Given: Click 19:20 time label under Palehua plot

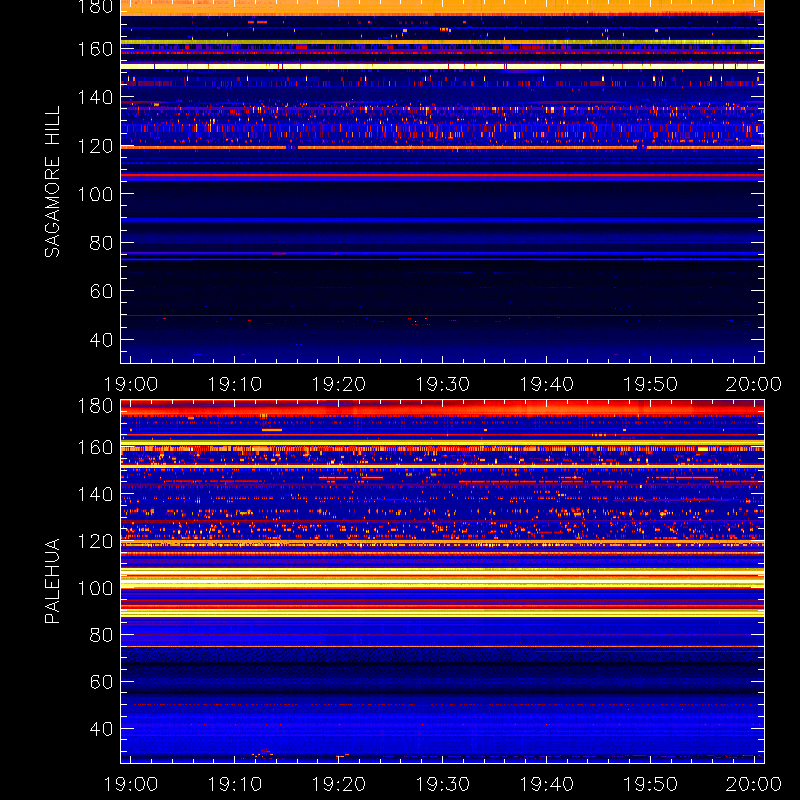Looking at the screenshot, I should point(339,784).
